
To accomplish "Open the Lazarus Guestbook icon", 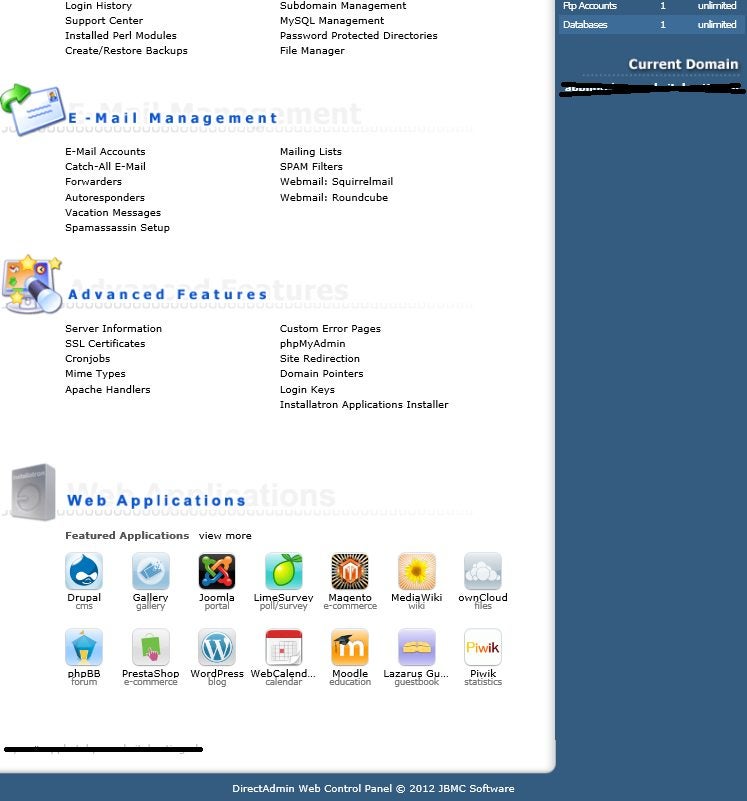I will pyautogui.click(x=416, y=647).
